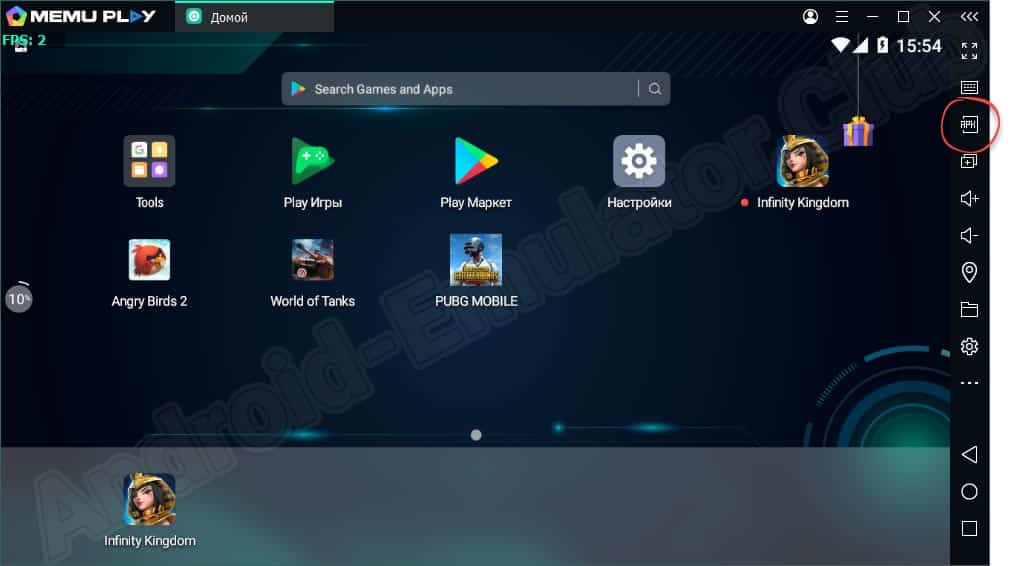Screen dimensions: 1023x566
Task: Open the keyboard mapping icon
Action: coord(968,88)
